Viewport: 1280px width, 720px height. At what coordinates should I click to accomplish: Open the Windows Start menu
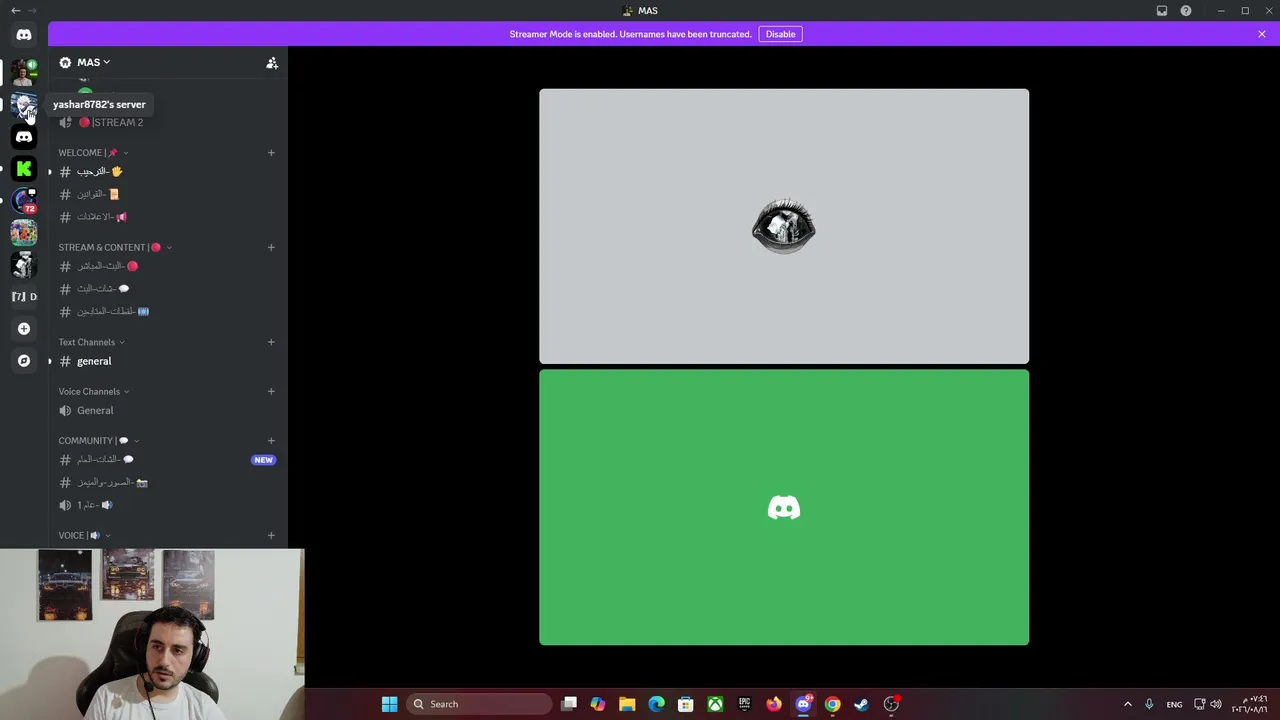[389, 704]
